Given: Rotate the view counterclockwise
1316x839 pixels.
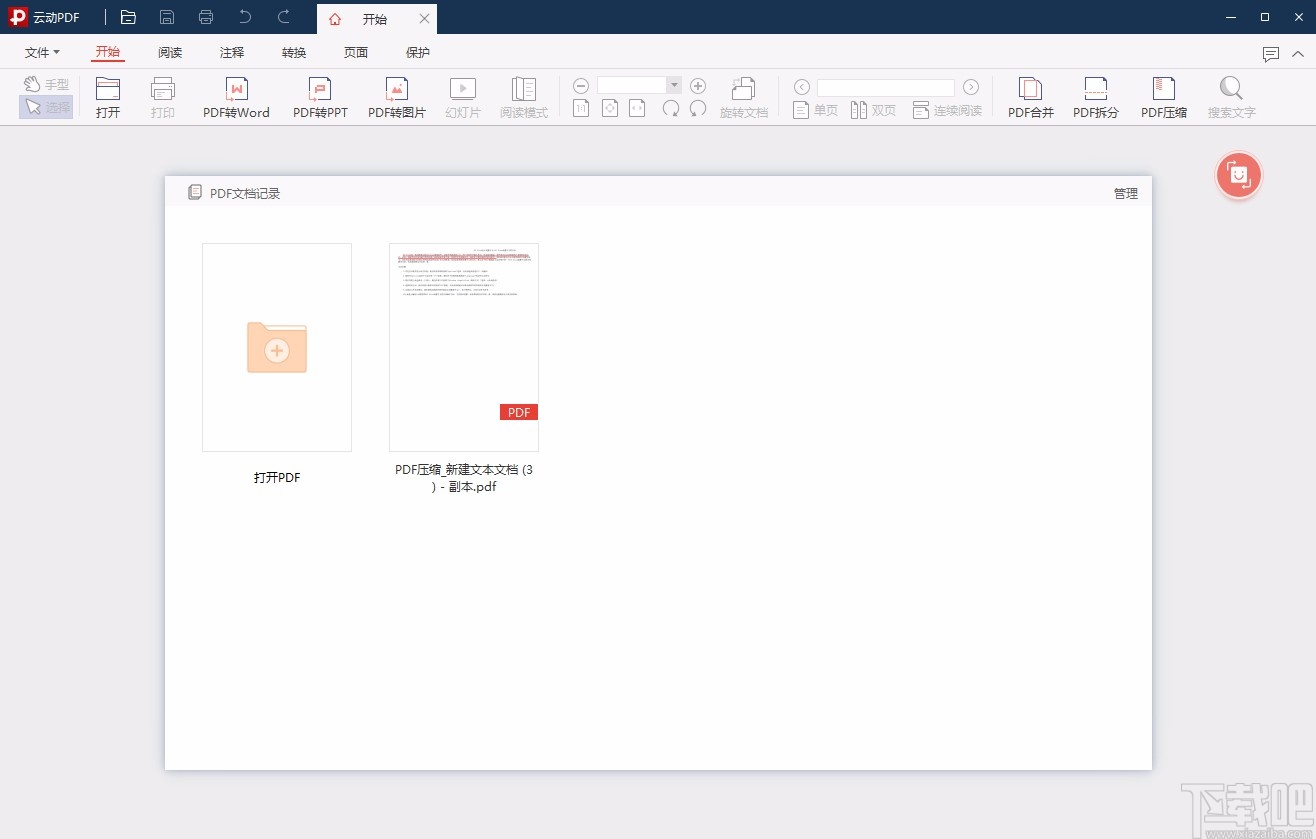Looking at the screenshot, I should (698, 108).
